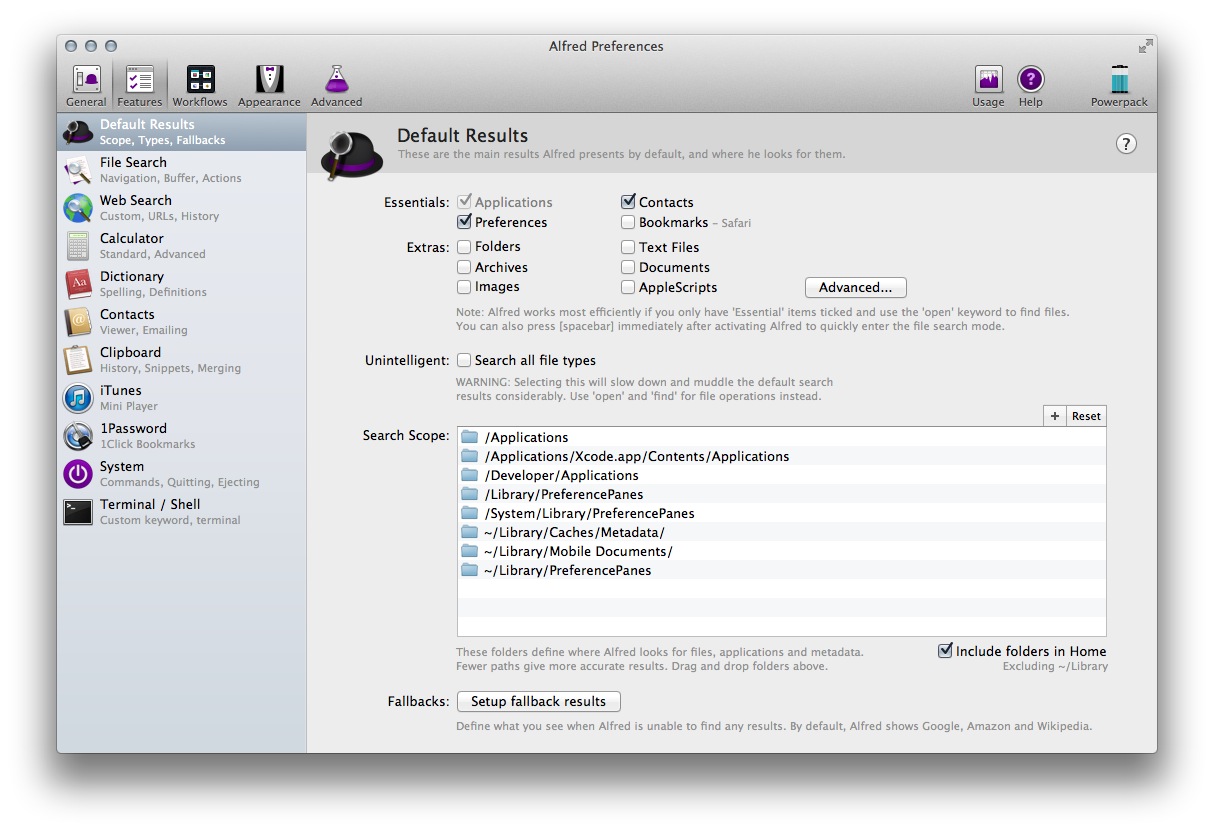1214x832 pixels.
Task: Open Clipboard history settings
Action: coord(182,360)
